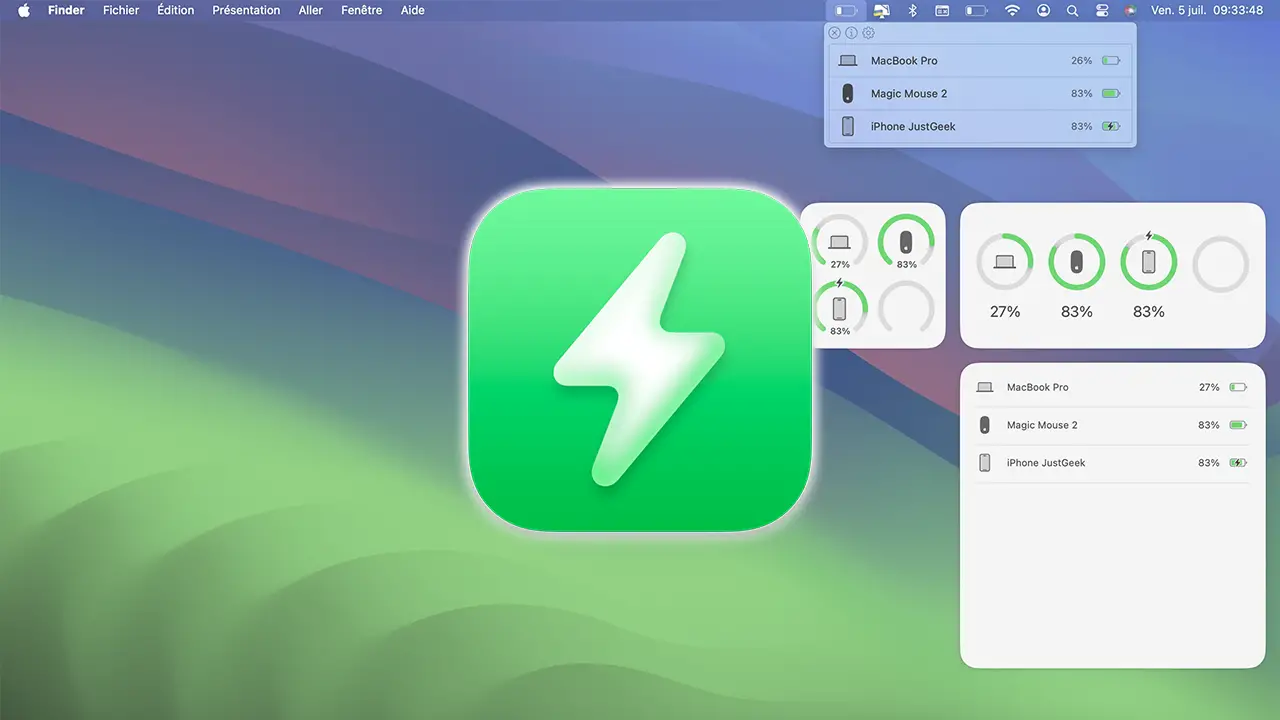Open the Fenêtre menu
Screen dimensions: 1280x720
coord(361,10)
